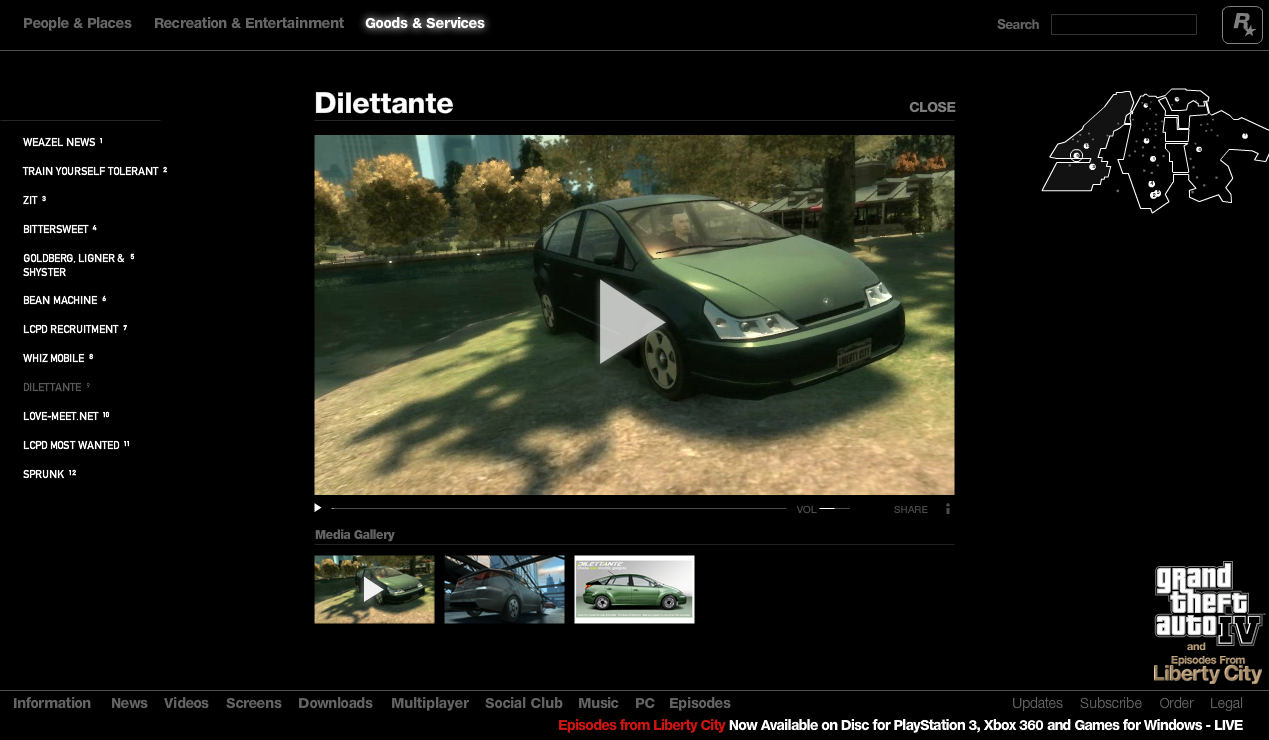This screenshot has height=740, width=1269.
Task: Open the People & Places menu
Action: coord(77,23)
